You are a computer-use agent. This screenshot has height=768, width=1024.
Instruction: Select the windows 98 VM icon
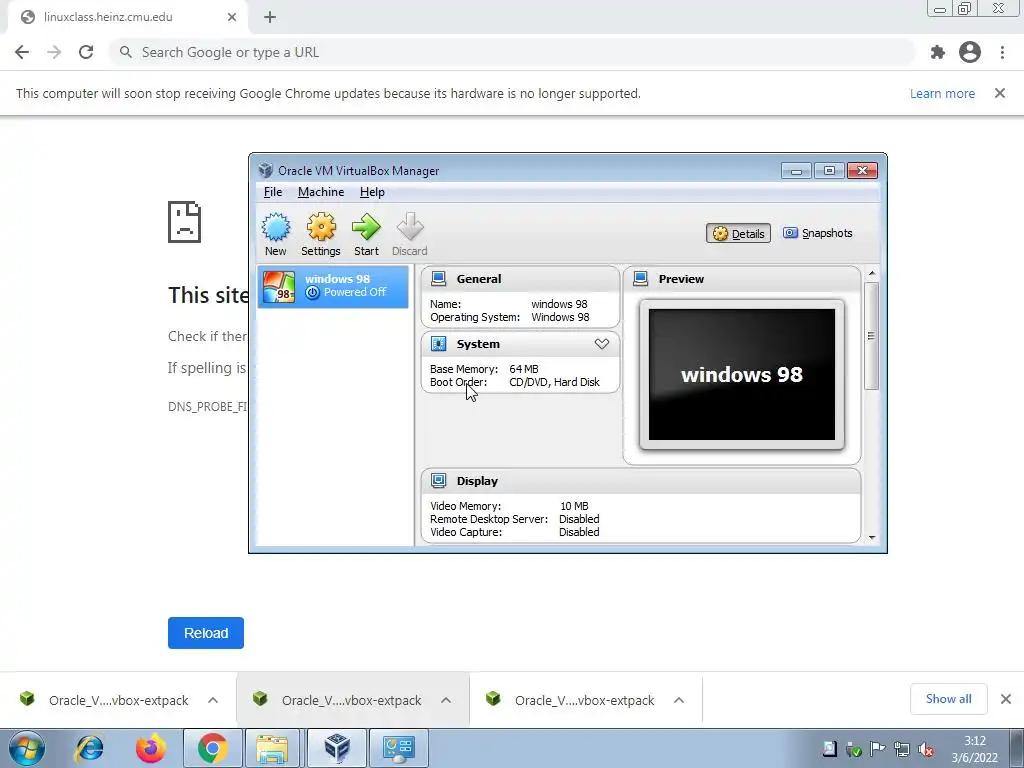(279, 287)
